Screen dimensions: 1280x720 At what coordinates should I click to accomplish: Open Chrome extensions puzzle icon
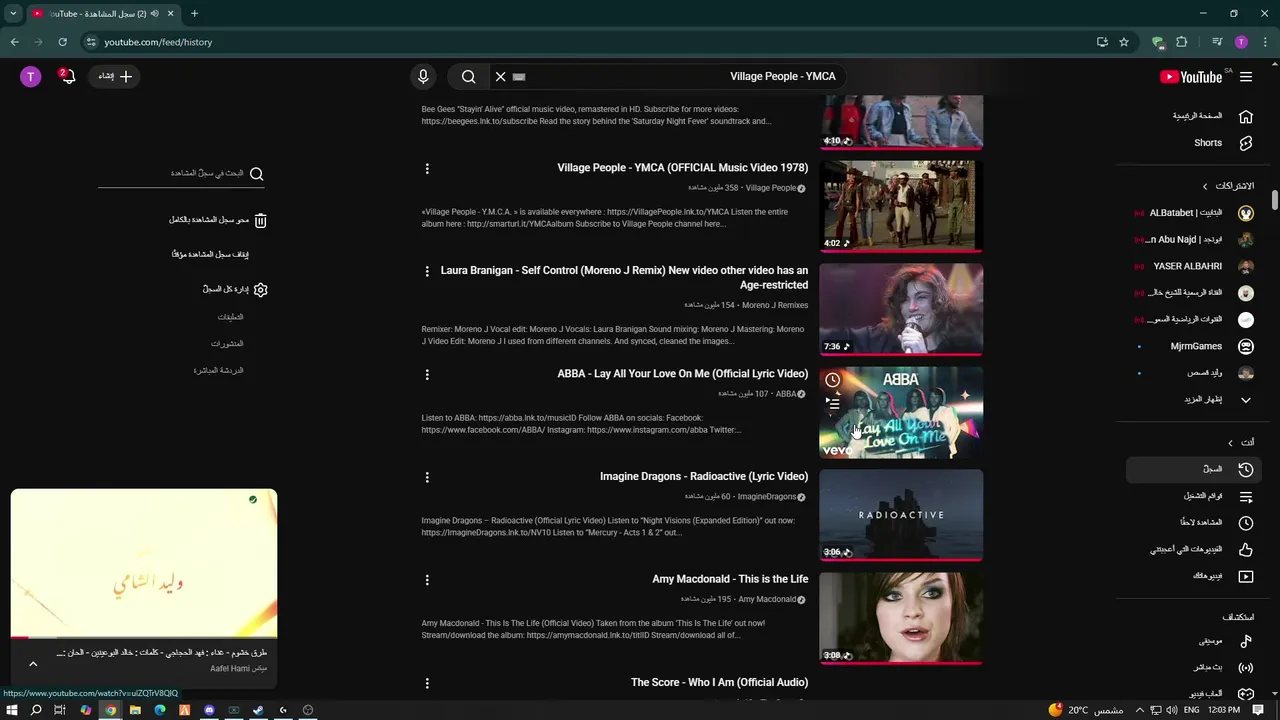(1182, 42)
